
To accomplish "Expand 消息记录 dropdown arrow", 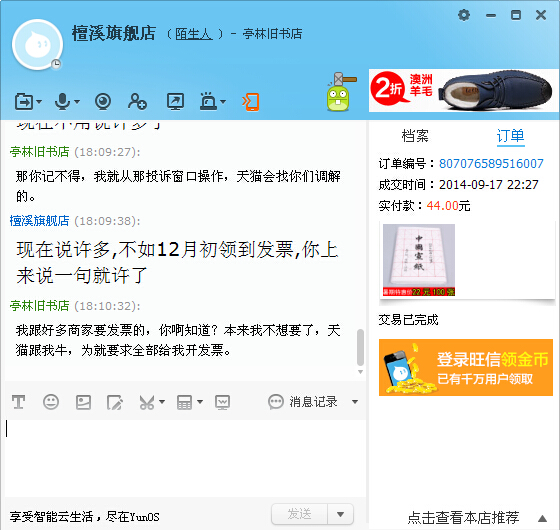I will click(x=355, y=402).
